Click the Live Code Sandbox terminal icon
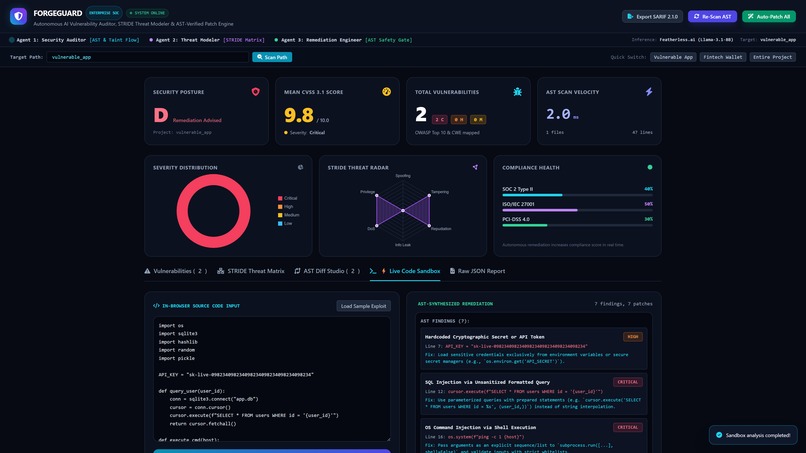This screenshot has height=453, width=806. [373, 271]
